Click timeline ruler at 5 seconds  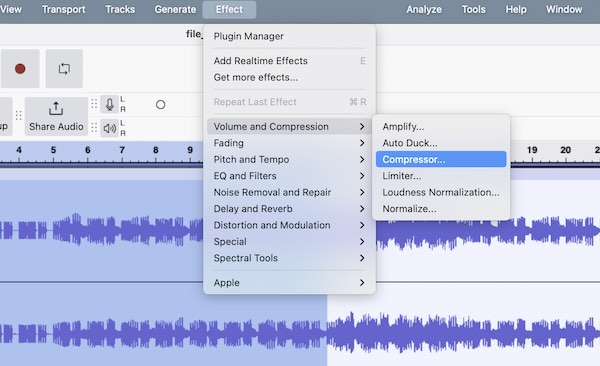pyautogui.click(x=53, y=150)
